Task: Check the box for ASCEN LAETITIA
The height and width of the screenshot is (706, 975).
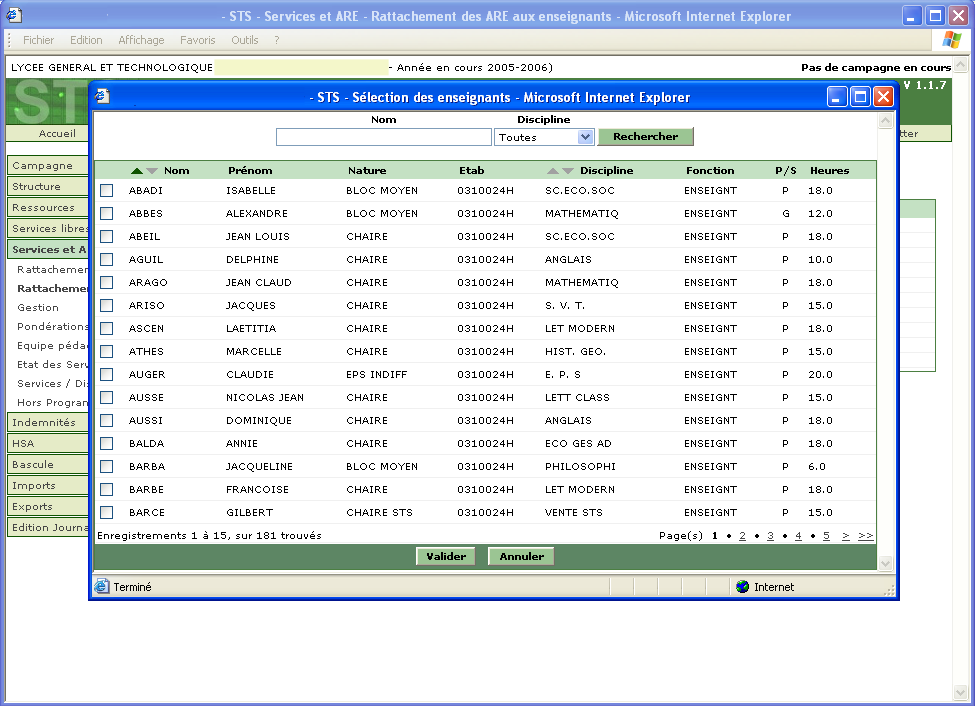Action: coord(107,328)
